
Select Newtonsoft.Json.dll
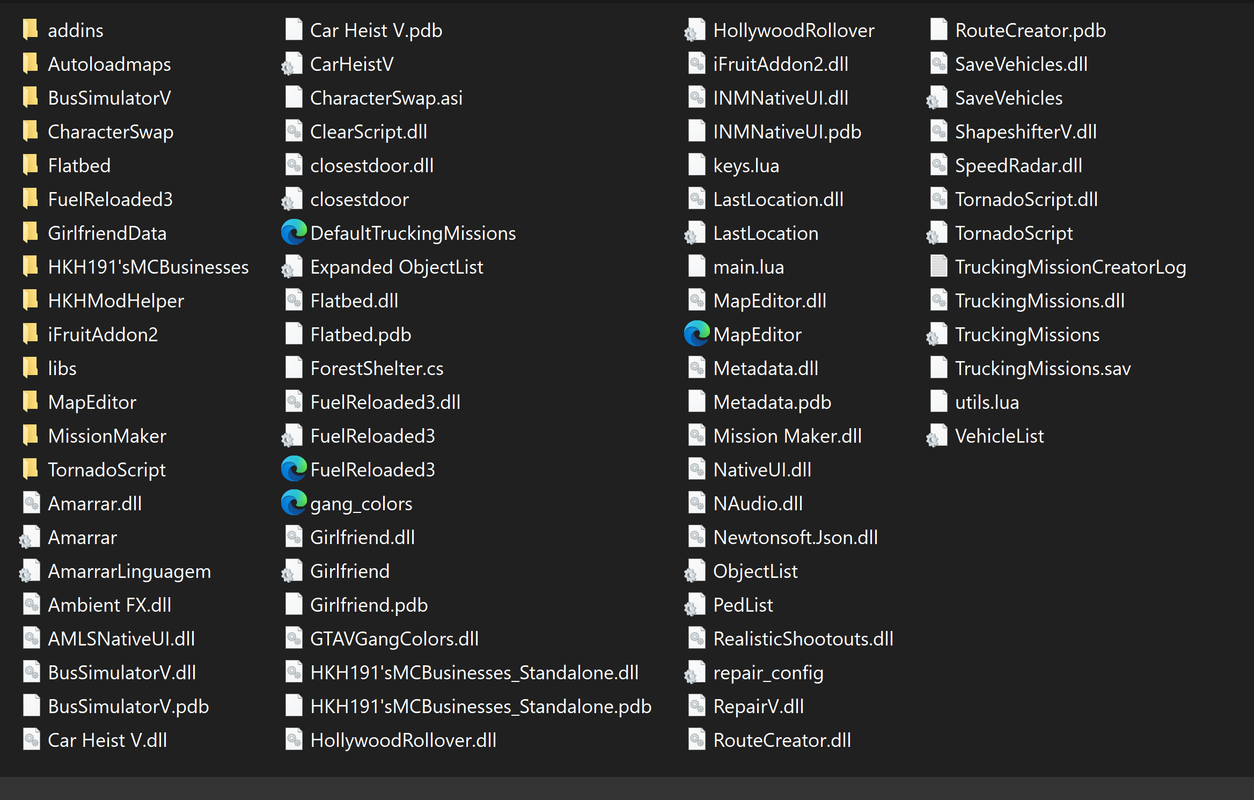783,537
